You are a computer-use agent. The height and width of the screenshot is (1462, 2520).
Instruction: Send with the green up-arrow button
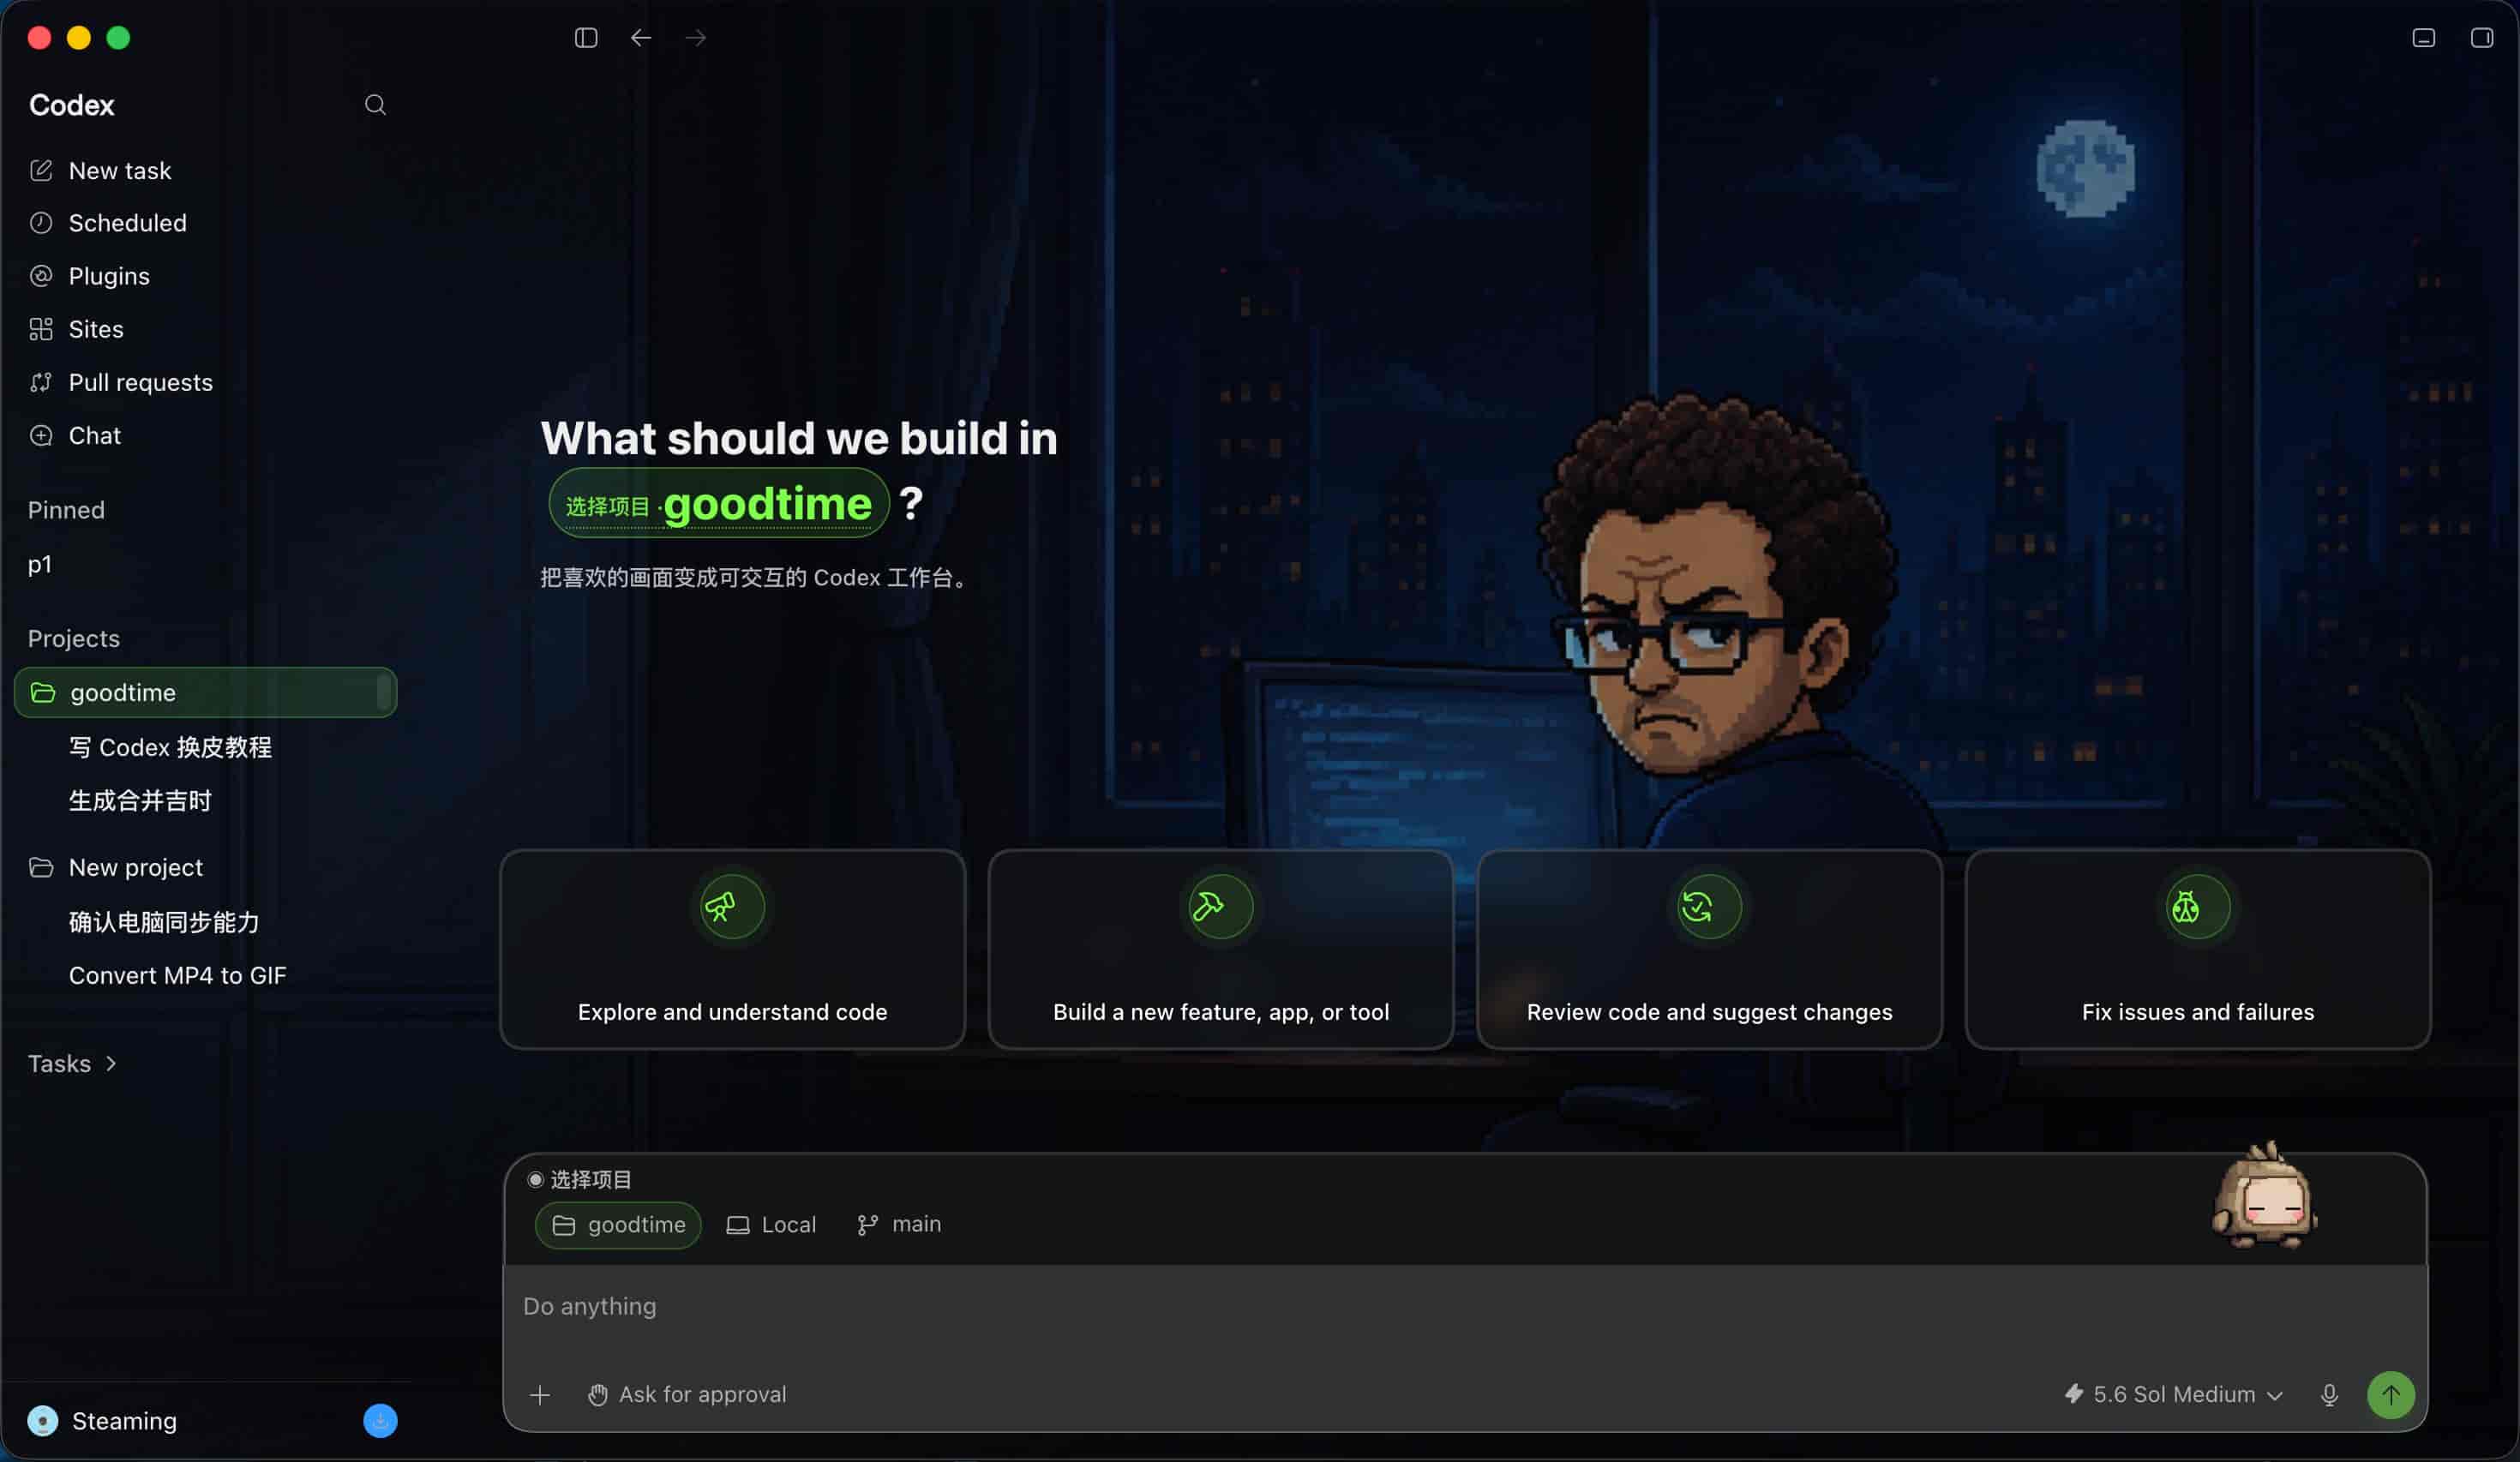(2391, 1395)
